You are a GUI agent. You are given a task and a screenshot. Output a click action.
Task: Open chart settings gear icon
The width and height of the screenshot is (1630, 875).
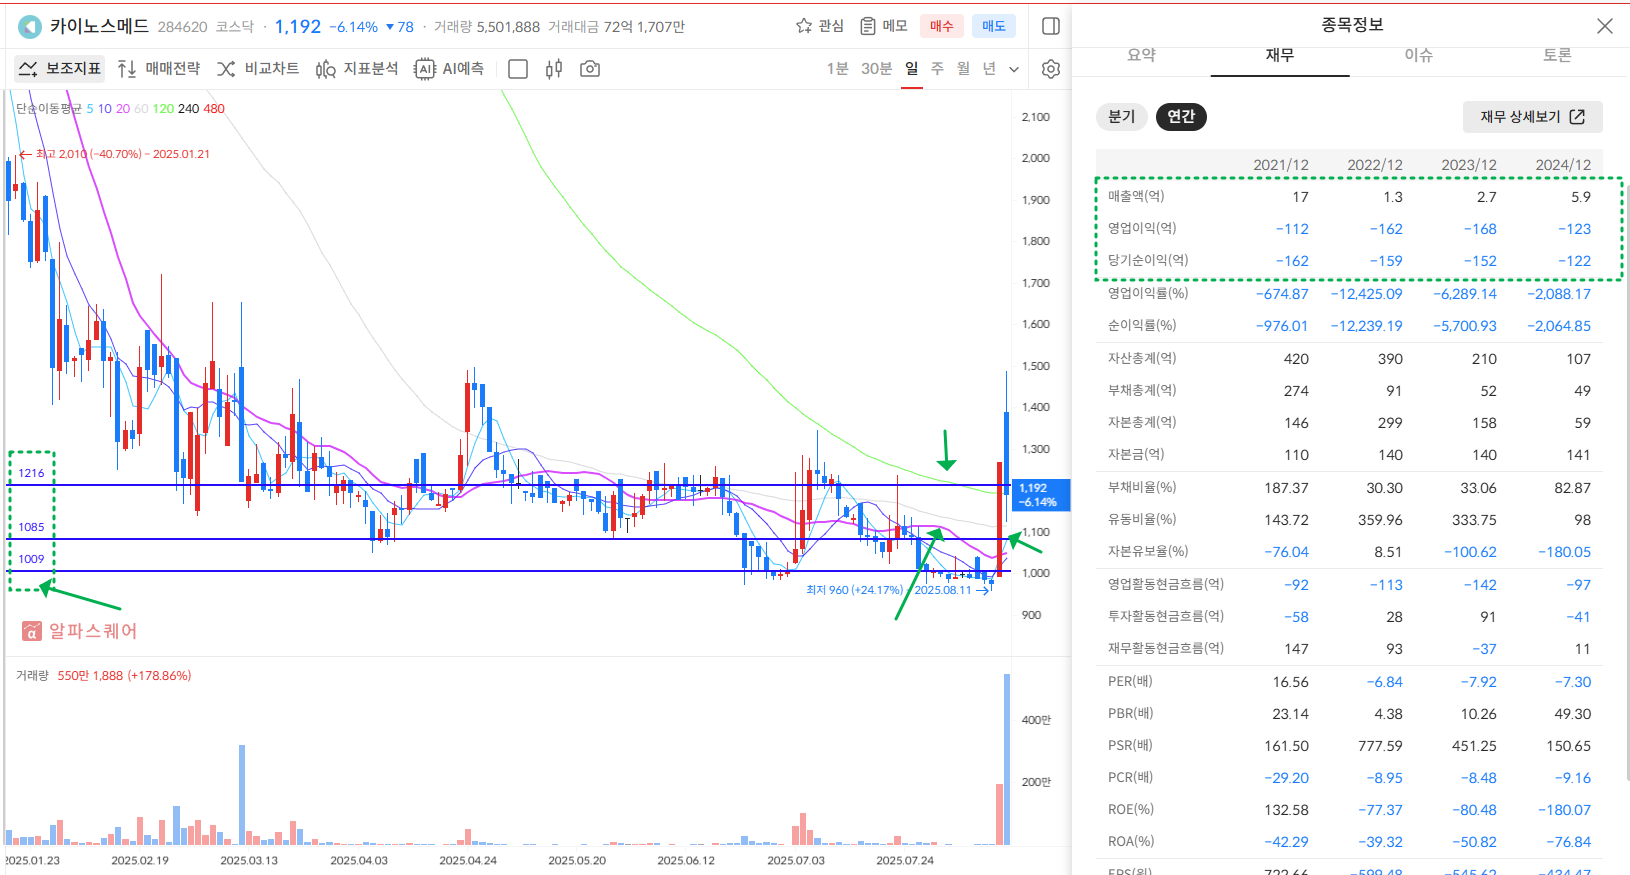[1051, 69]
